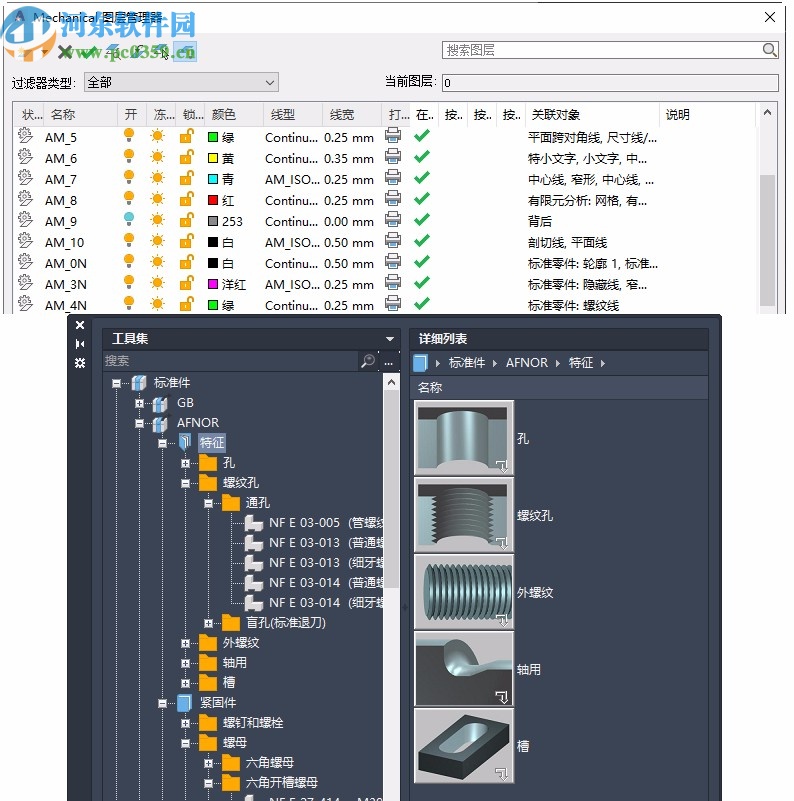Sort by the 颜色 column header
Viewport: 794px width, 801px height.
[235, 114]
